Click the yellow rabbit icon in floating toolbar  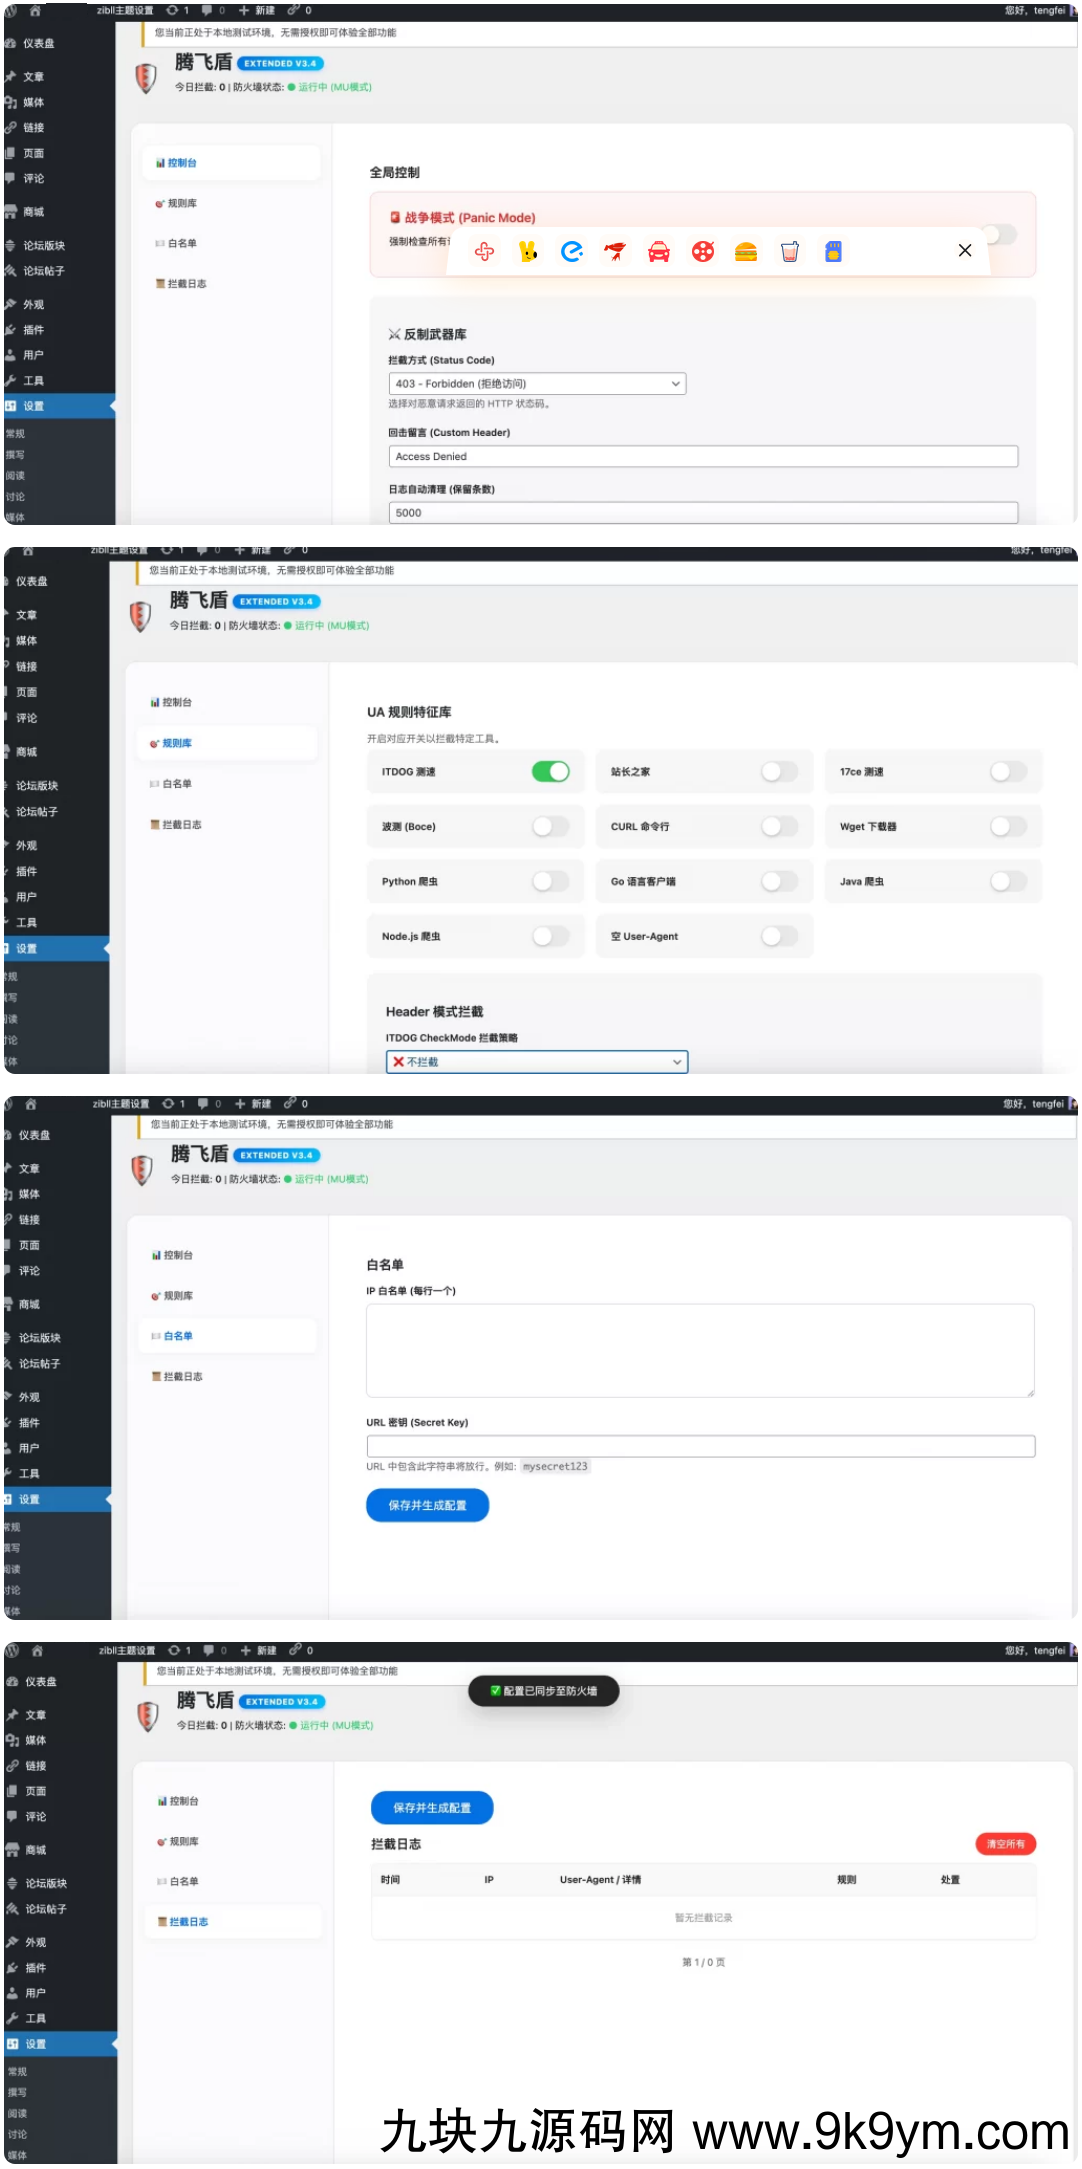[x=528, y=252]
